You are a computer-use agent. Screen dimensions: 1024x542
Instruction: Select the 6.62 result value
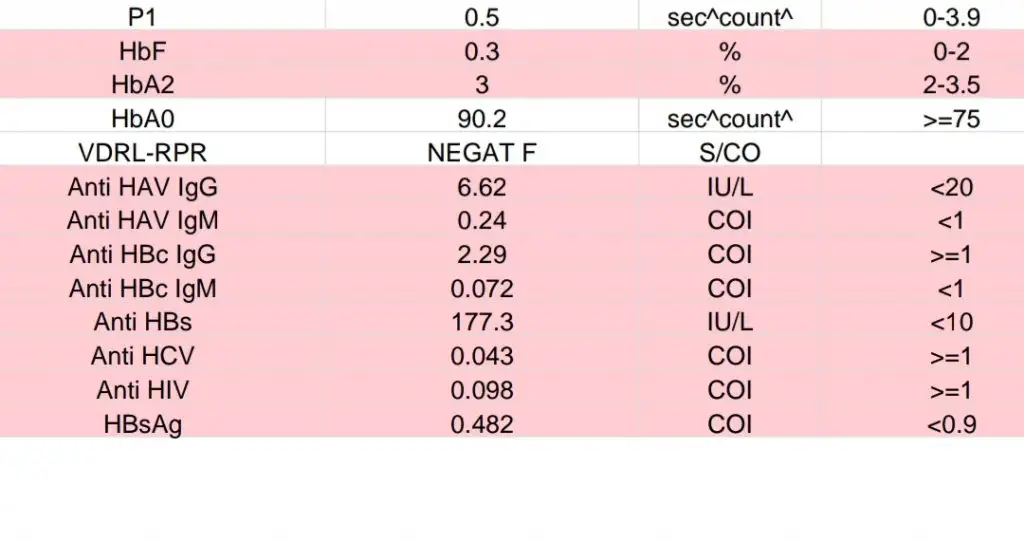coord(481,187)
